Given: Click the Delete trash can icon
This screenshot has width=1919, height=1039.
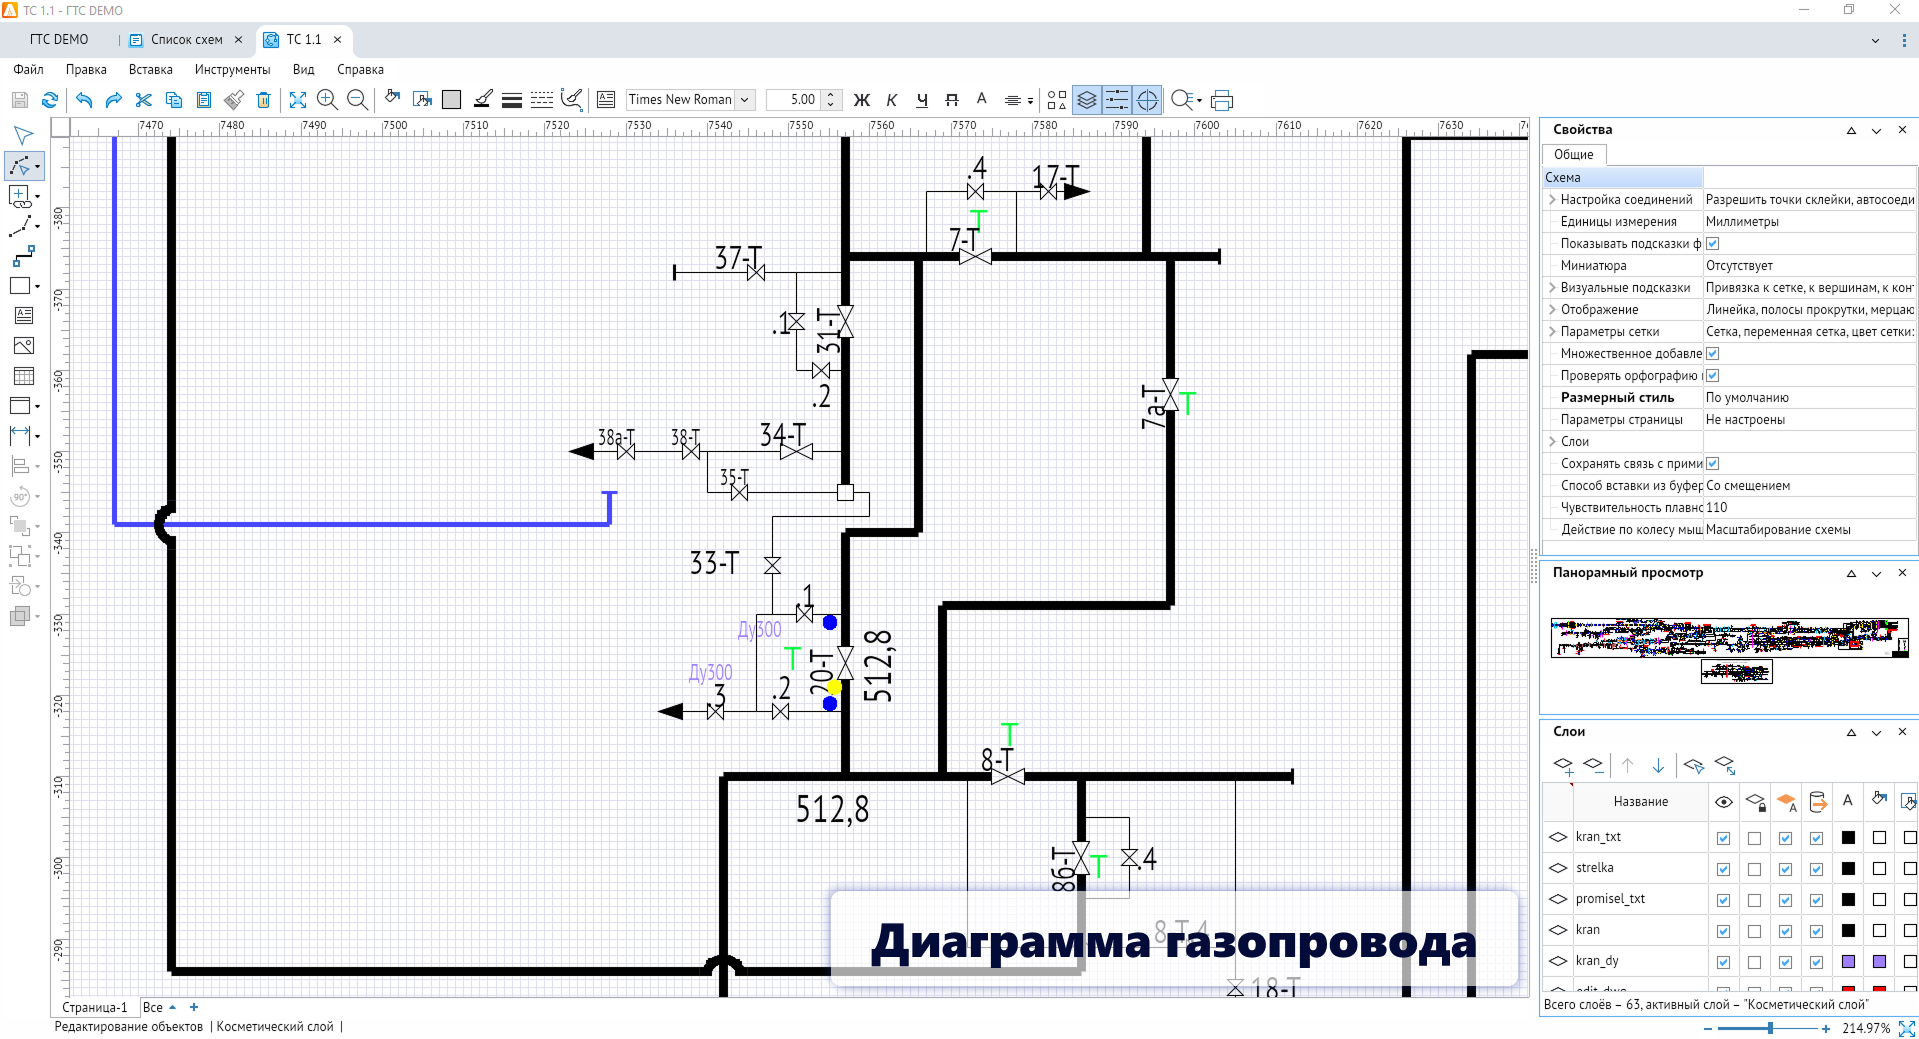Looking at the screenshot, I should coord(264,100).
